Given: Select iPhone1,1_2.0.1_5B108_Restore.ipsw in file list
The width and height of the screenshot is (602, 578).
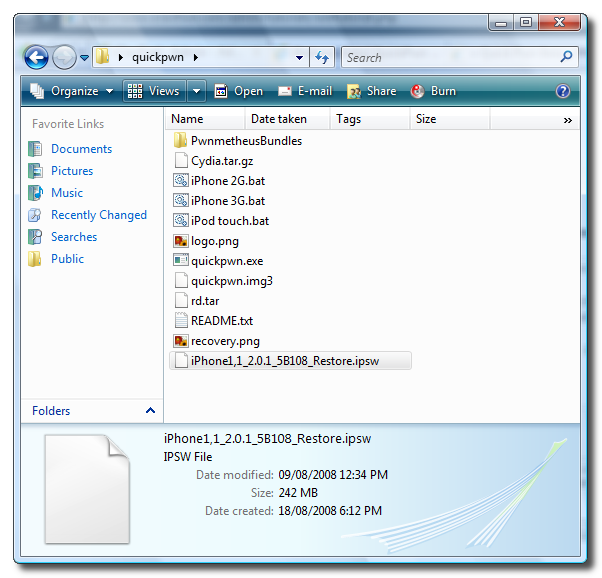Looking at the screenshot, I should pos(290,361).
